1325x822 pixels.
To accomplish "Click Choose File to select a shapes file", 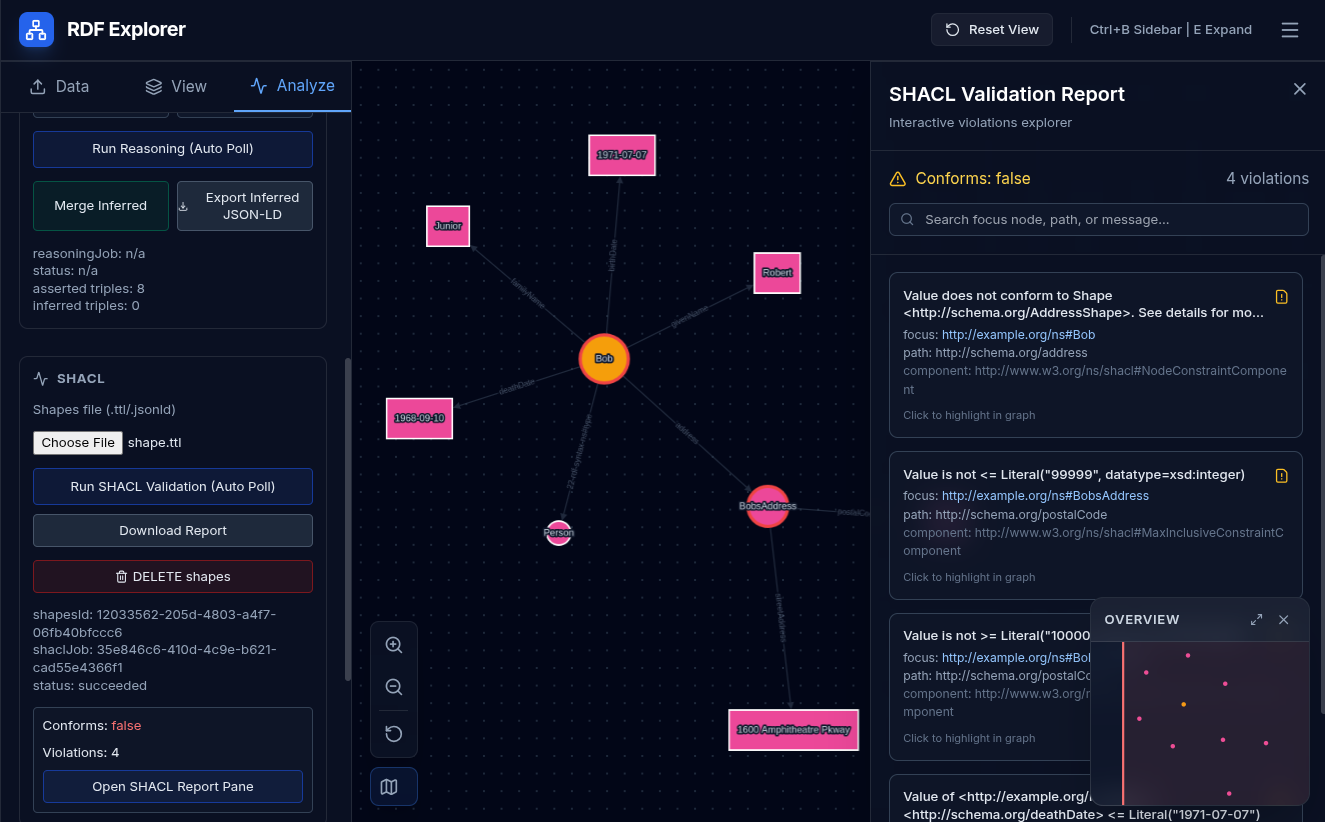I will point(78,442).
